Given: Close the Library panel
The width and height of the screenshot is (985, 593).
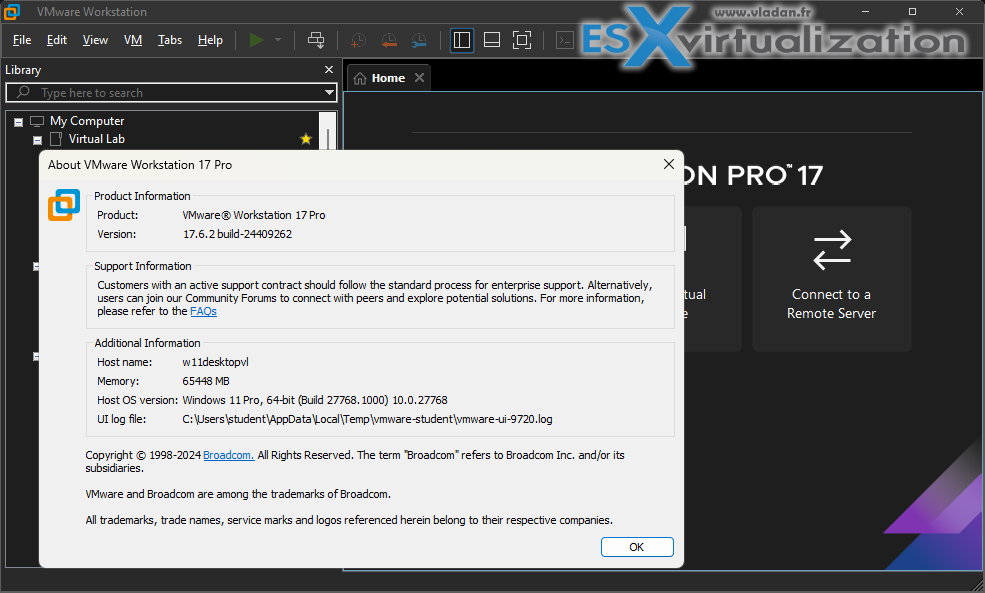Looking at the screenshot, I should 329,70.
